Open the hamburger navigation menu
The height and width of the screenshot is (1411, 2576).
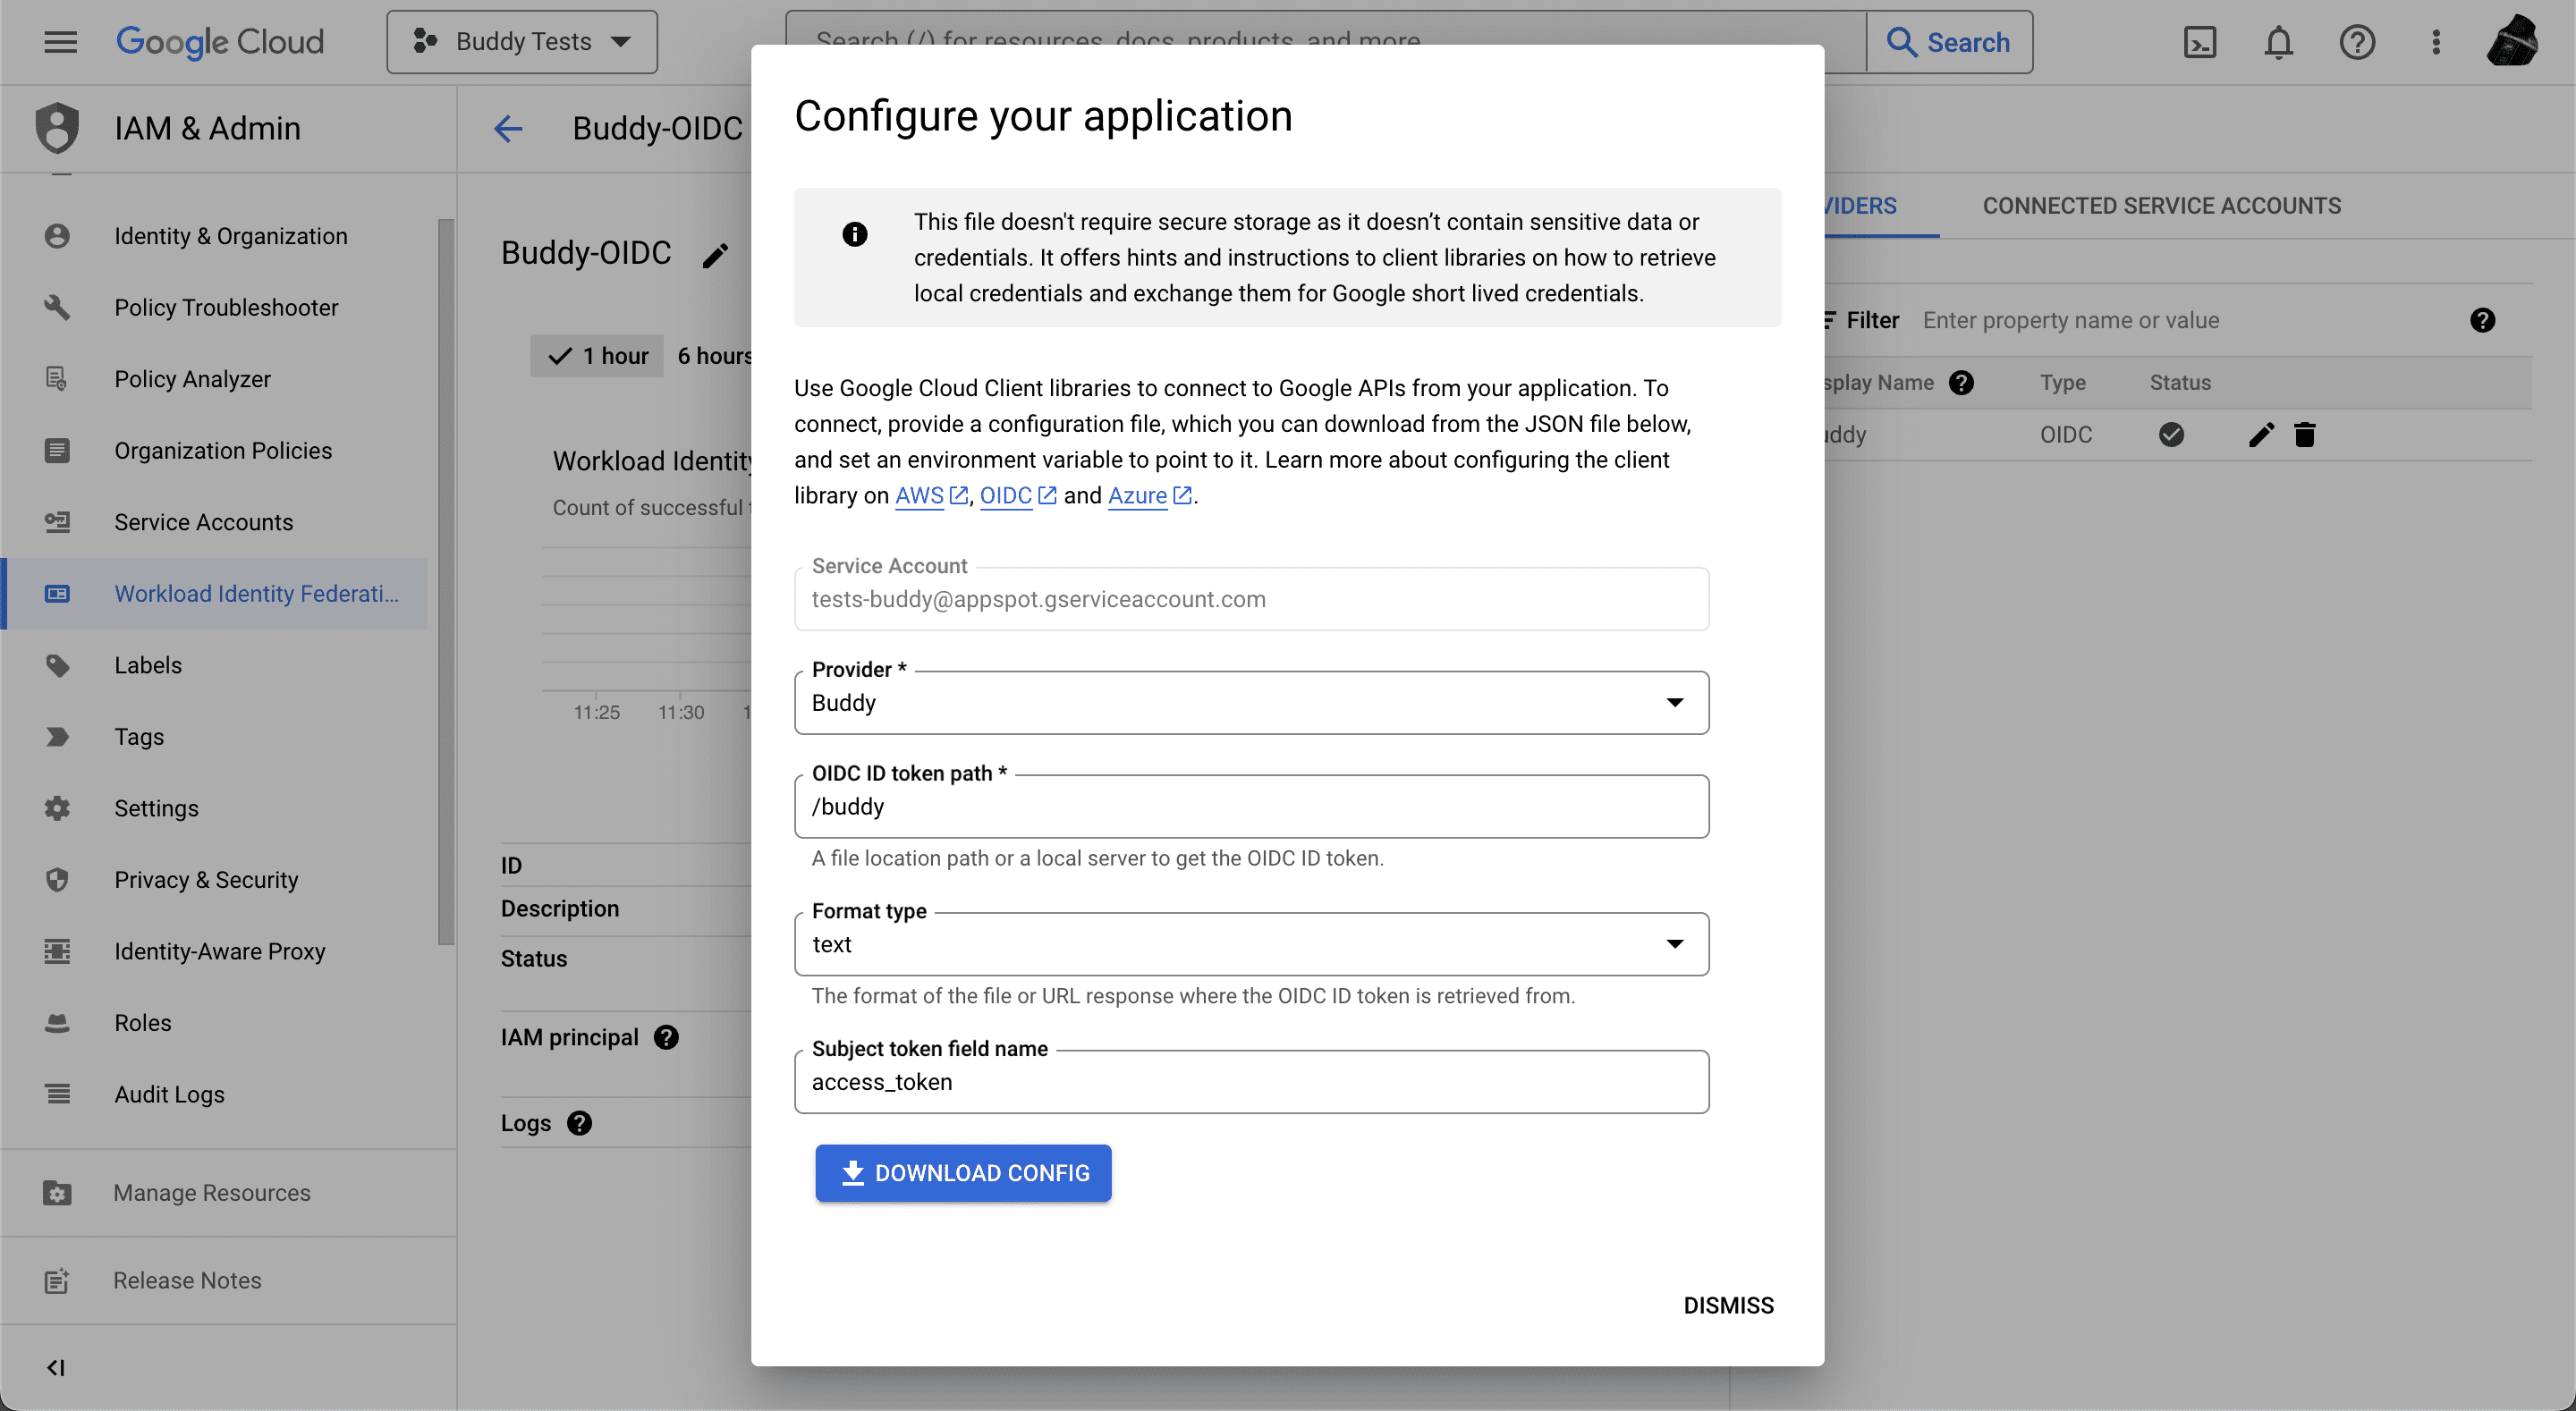(60, 42)
